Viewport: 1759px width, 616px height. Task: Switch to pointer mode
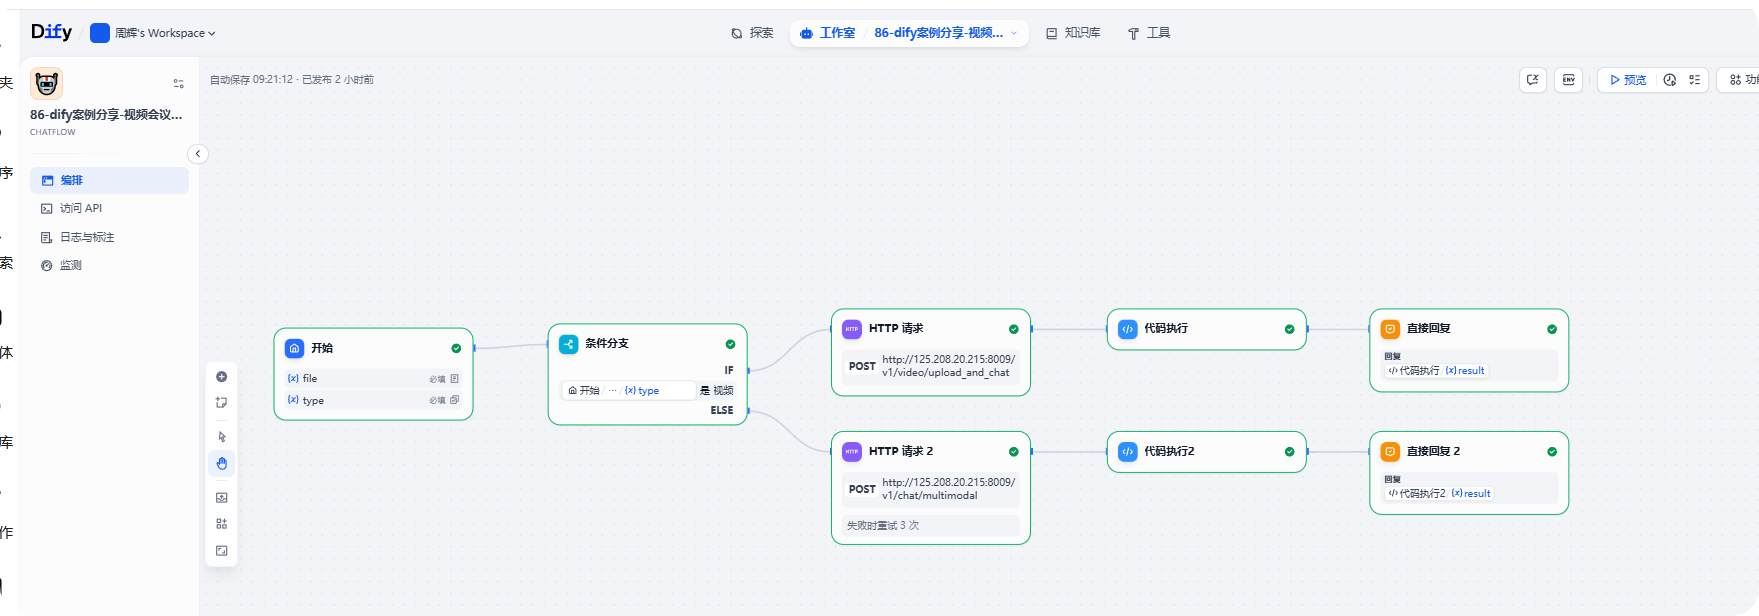pos(222,437)
